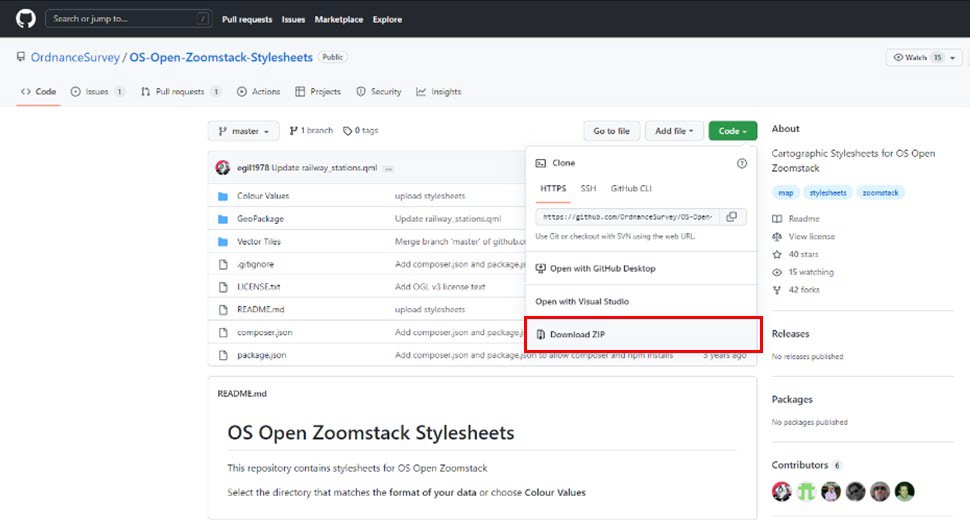Click the .gitignore file icon
Image resolution: width=970 pixels, height=520 pixels.
223,265
